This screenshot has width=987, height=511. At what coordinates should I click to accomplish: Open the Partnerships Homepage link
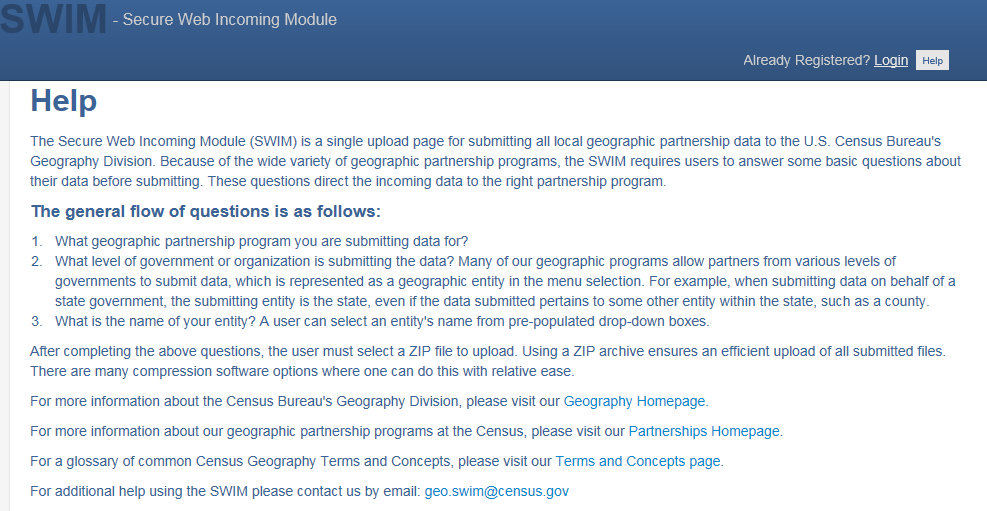click(703, 431)
